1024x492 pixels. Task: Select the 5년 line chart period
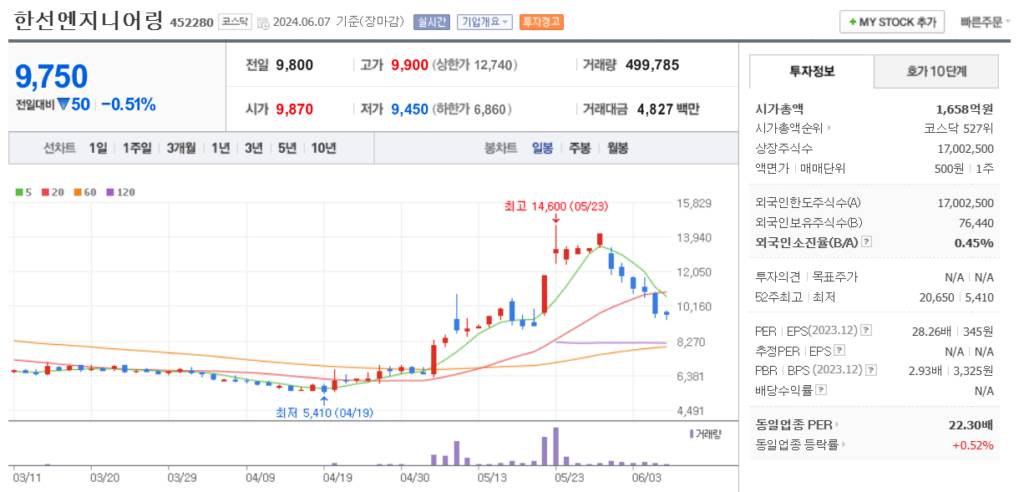(x=287, y=148)
